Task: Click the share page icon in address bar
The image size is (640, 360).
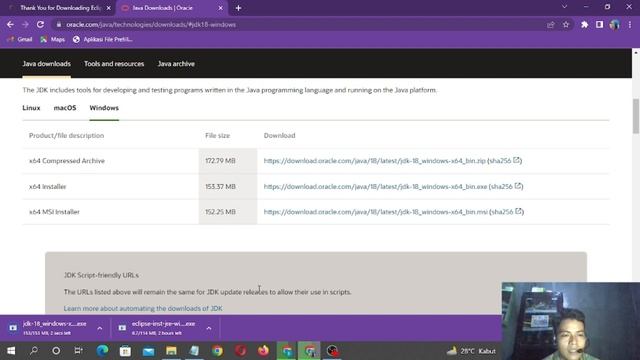Action: click(551, 24)
